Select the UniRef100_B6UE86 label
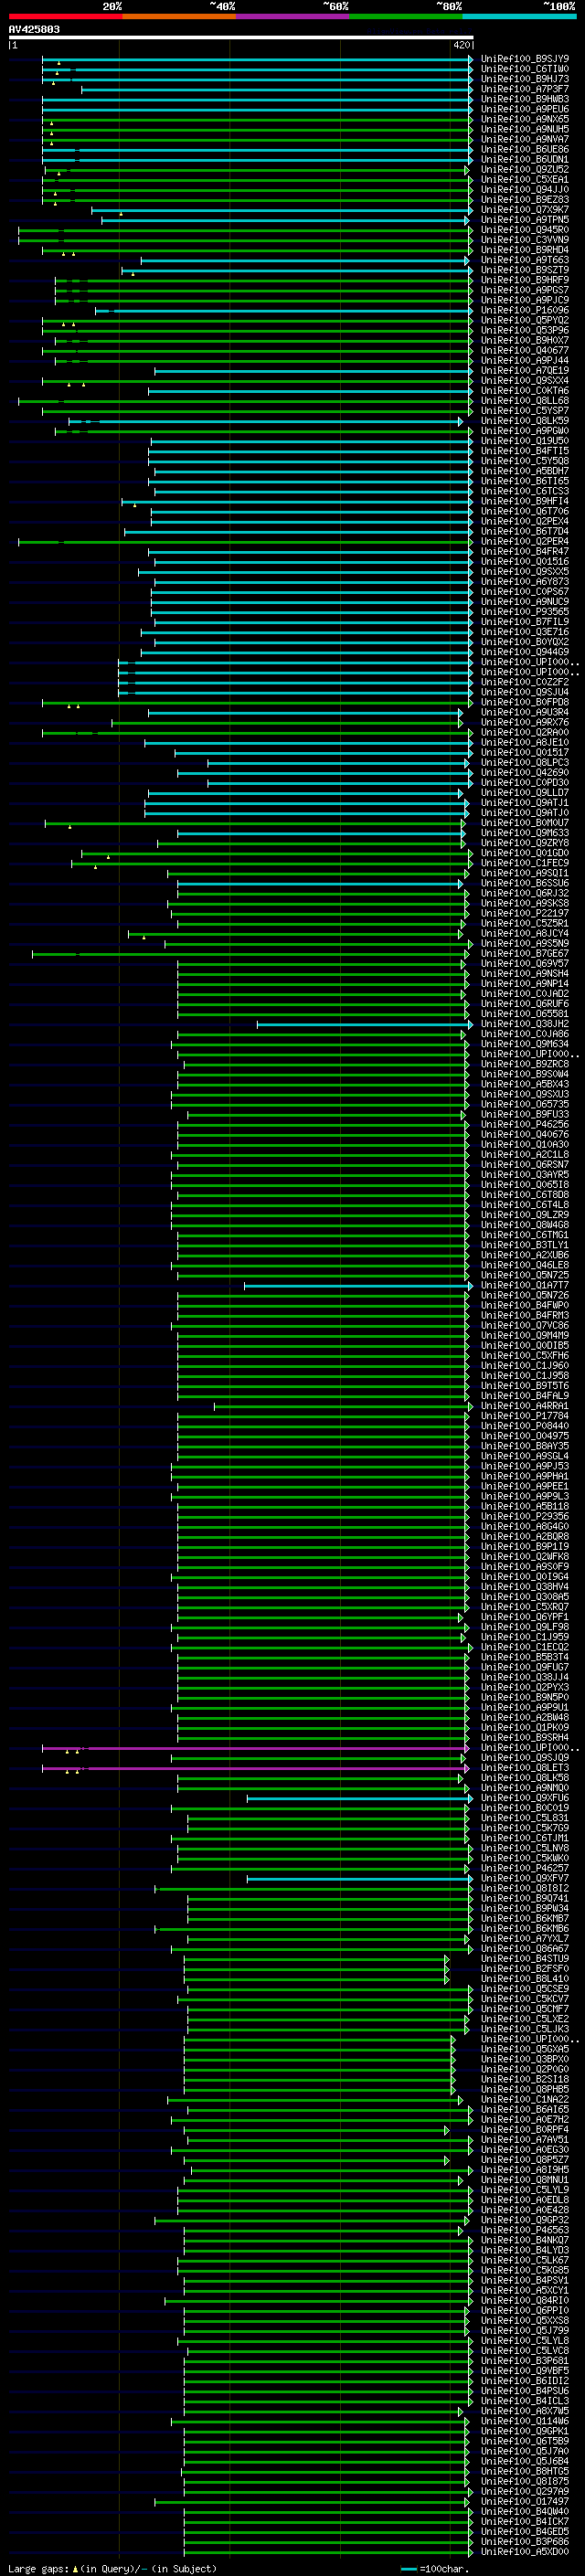 coord(525,149)
